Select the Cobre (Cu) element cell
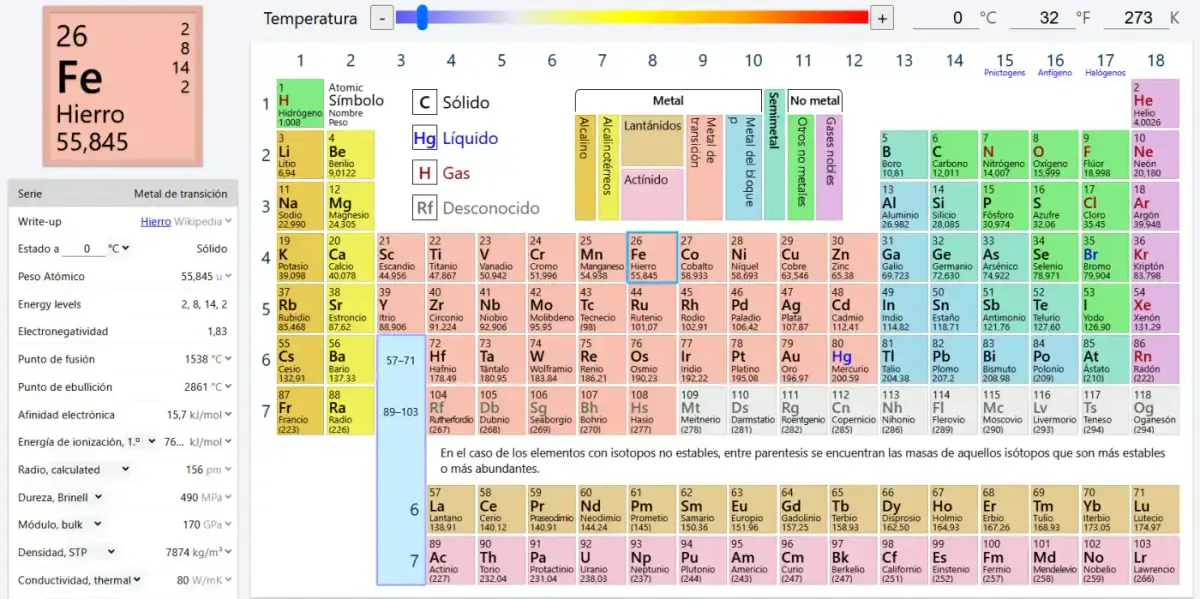The height and width of the screenshot is (599, 1200). [803, 258]
